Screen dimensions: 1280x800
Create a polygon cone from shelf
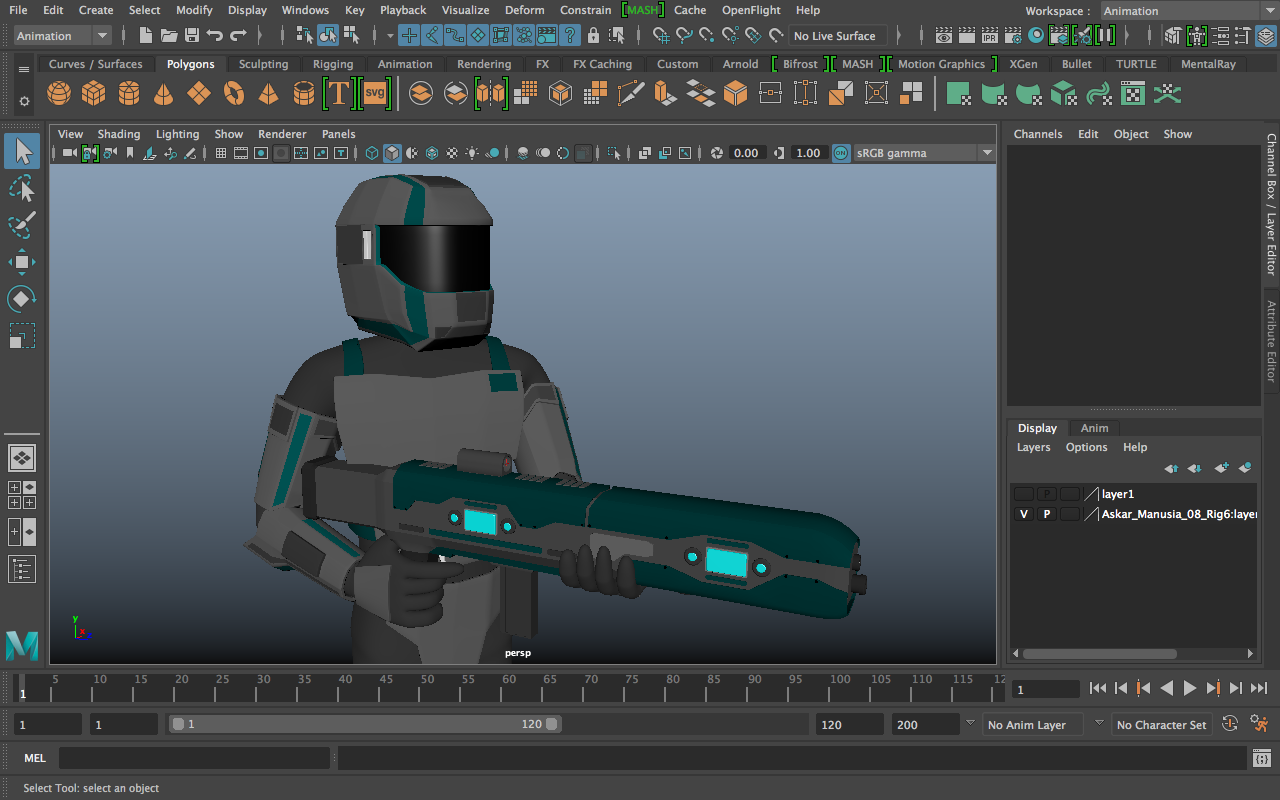coord(164,94)
